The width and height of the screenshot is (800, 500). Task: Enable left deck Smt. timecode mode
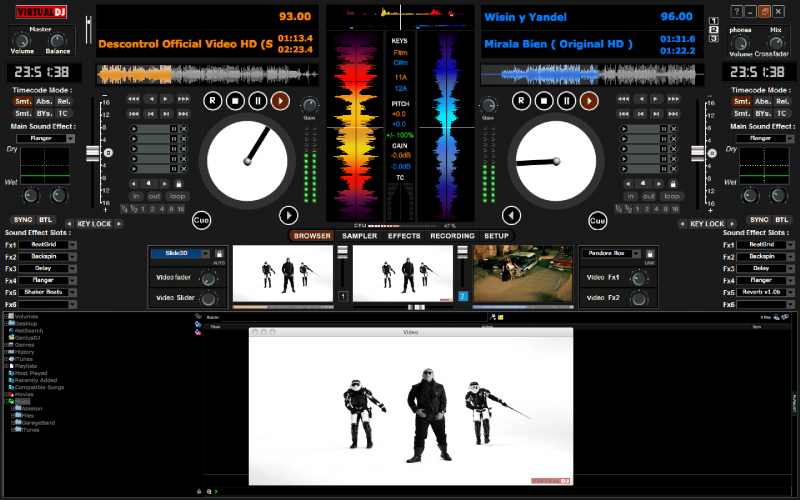(23, 102)
